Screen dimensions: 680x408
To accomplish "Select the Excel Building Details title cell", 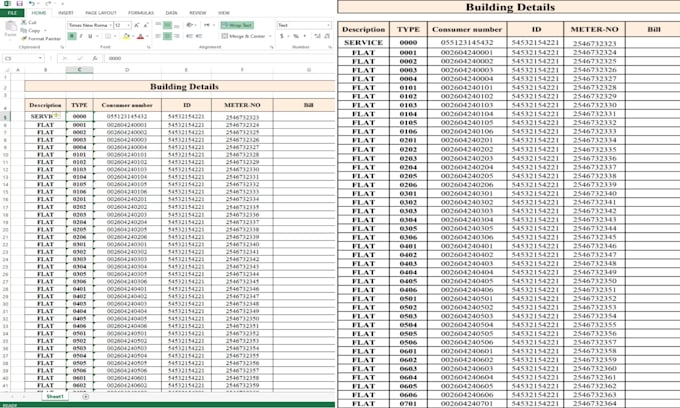I will [180, 86].
